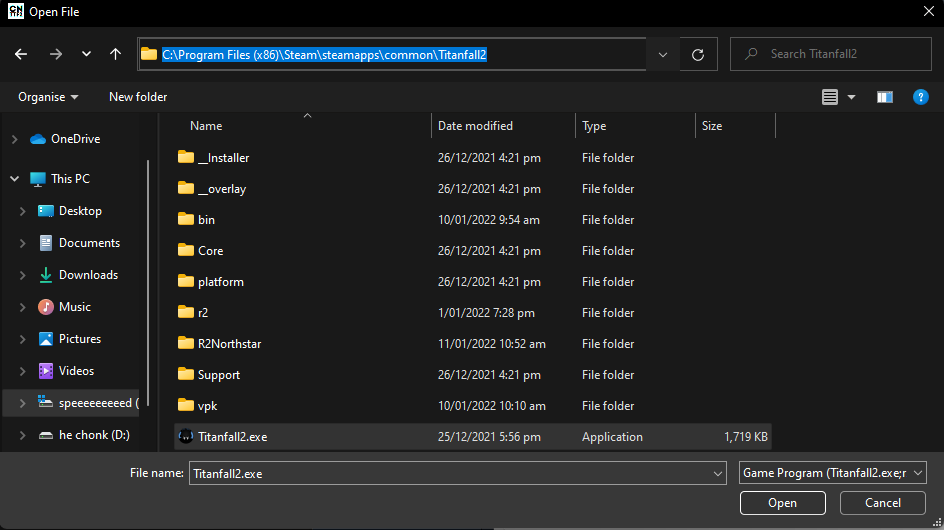Click the Search Titanfall2 field
944x530 pixels.
pos(840,54)
